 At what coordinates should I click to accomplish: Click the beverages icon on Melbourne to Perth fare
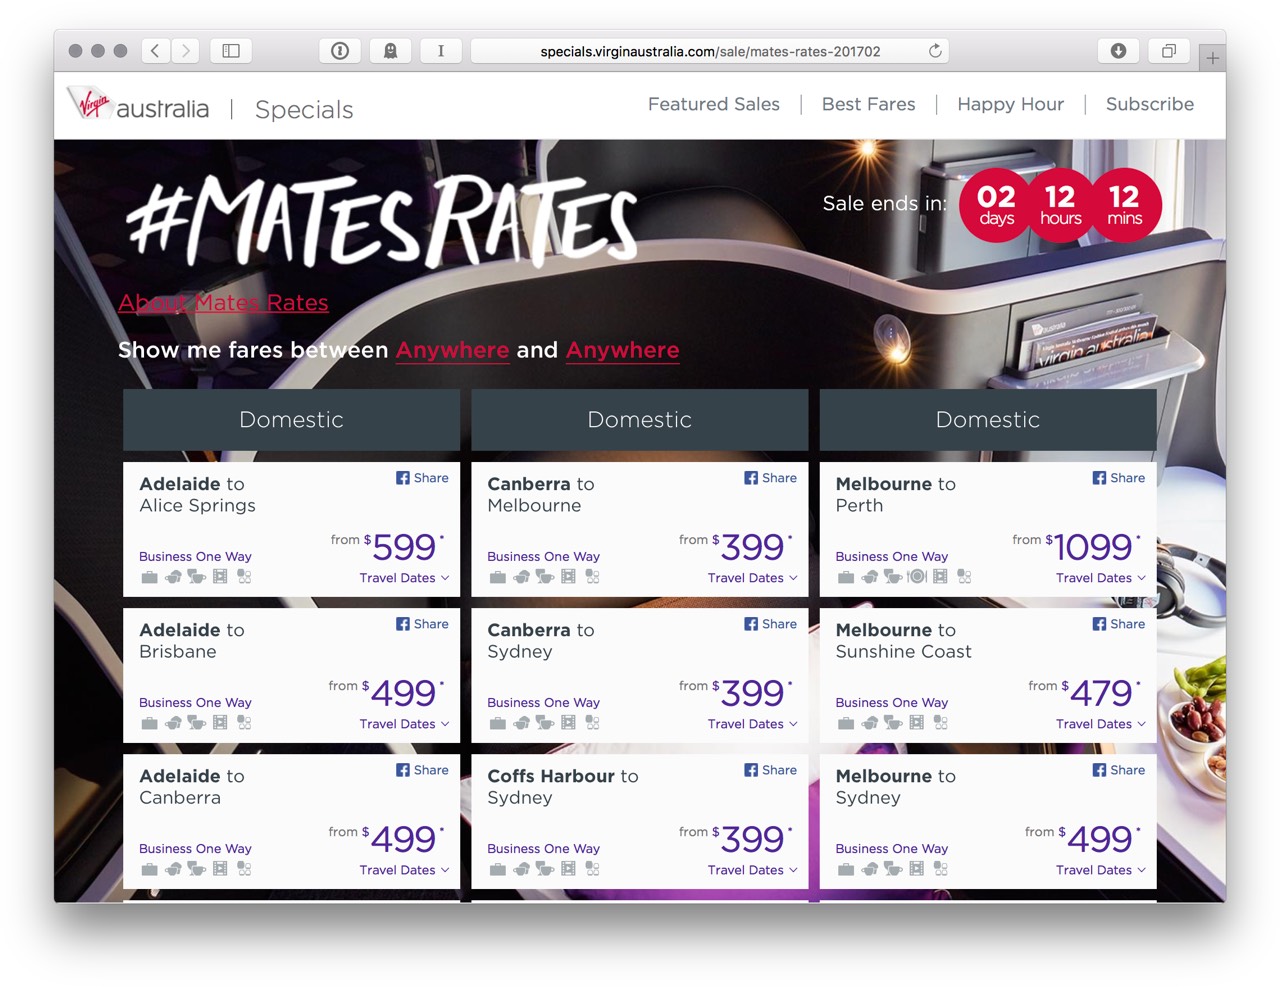(x=892, y=577)
